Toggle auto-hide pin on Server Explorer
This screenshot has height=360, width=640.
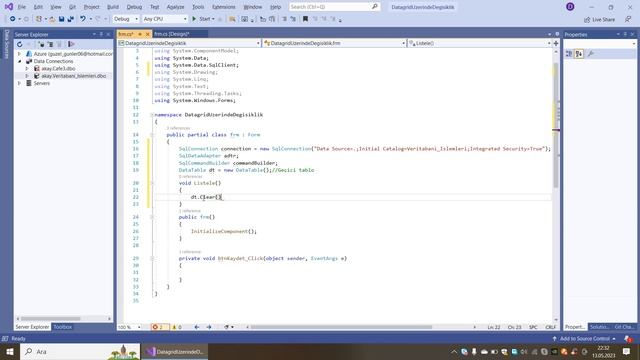coord(101,34)
